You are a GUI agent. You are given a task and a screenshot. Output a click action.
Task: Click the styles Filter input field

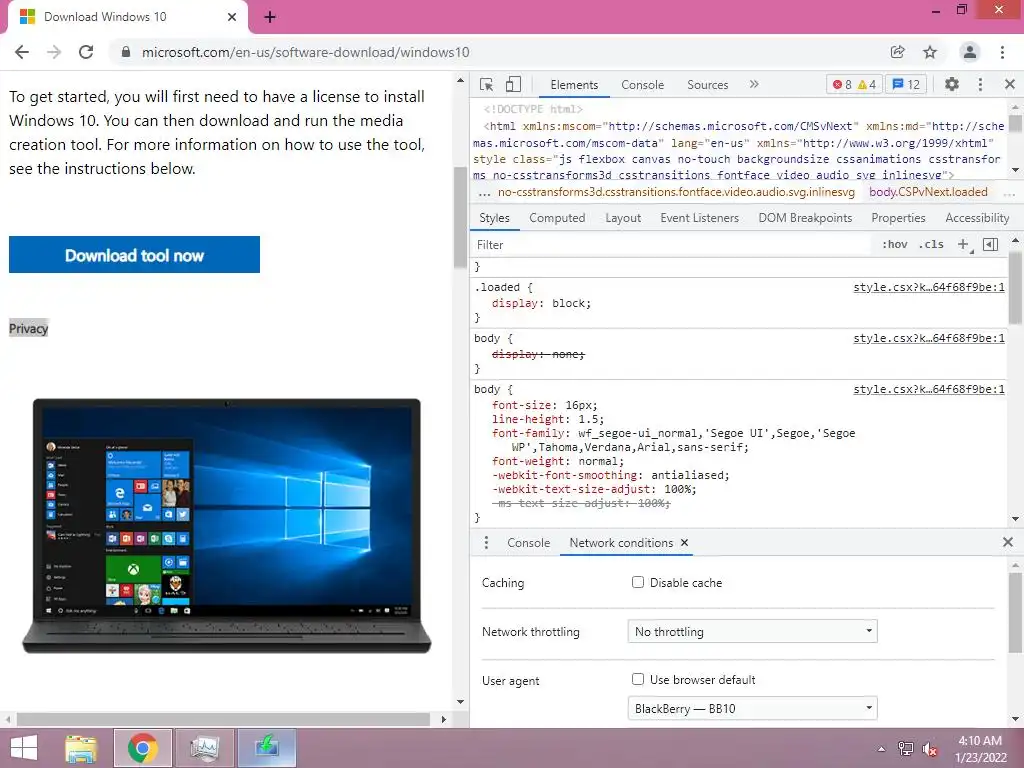point(673,244)
